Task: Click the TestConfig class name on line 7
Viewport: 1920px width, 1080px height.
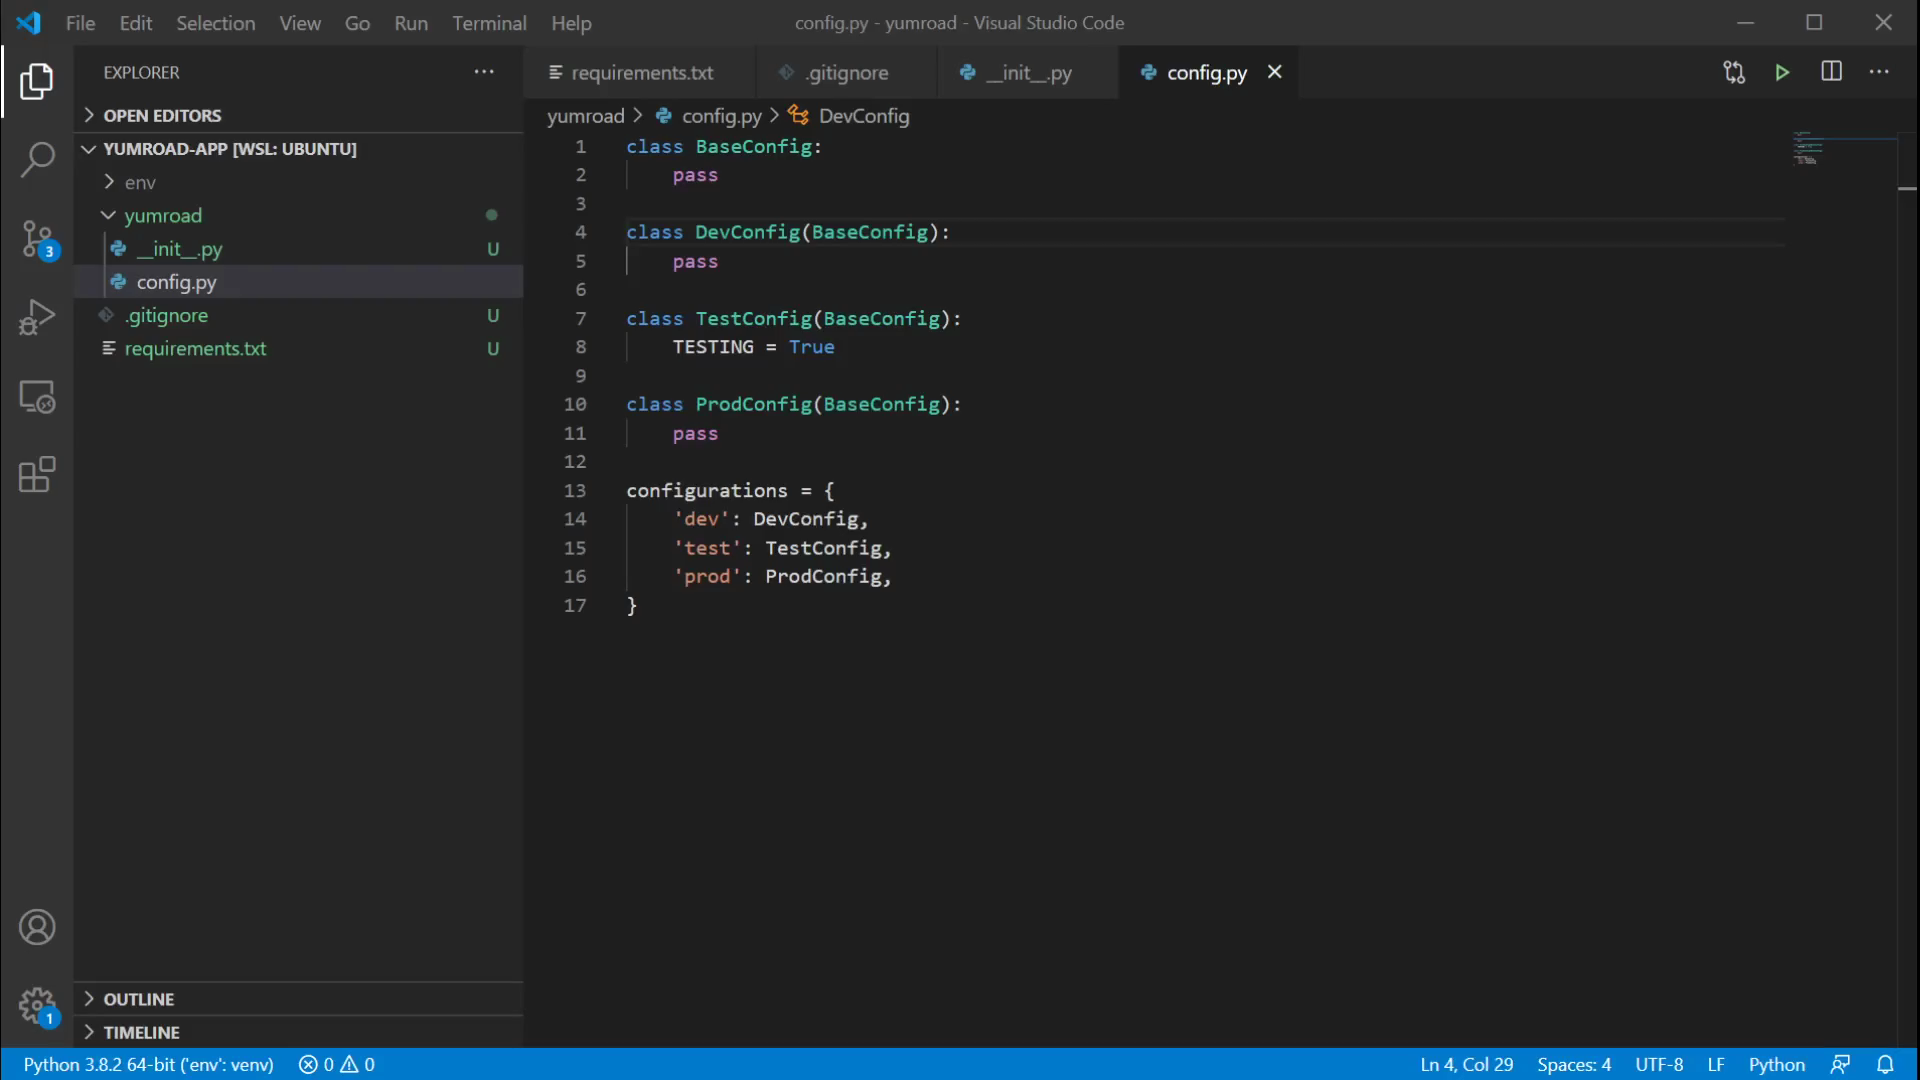Action: (753, 319)
